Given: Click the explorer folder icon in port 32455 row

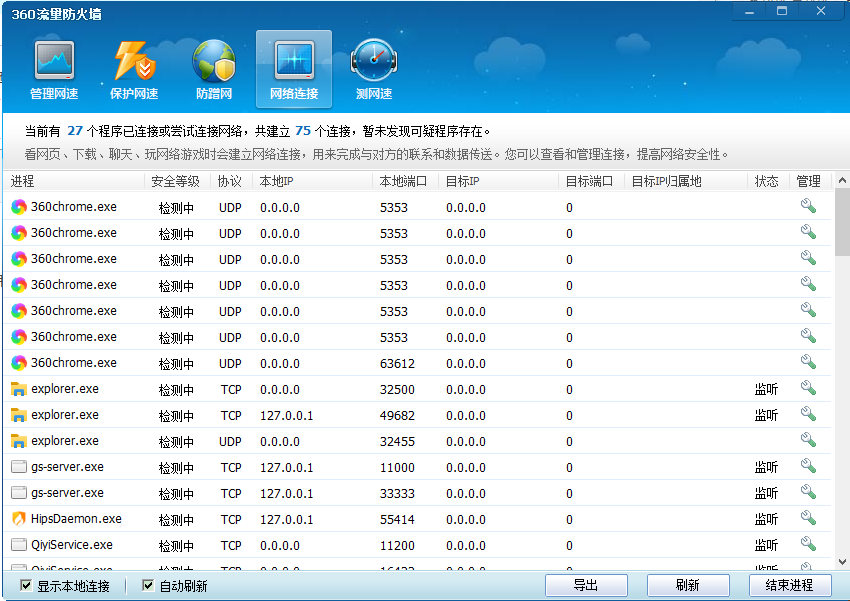Looking at the screenshot, I should click(x=19, y=441).
